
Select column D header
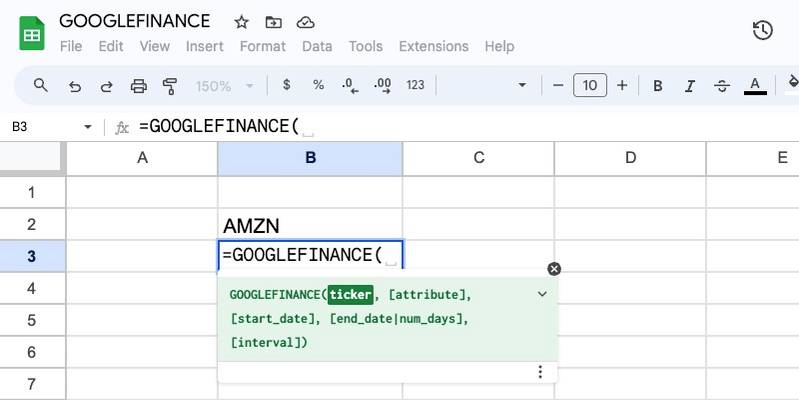pyautogui.click(x=630, y=158)
